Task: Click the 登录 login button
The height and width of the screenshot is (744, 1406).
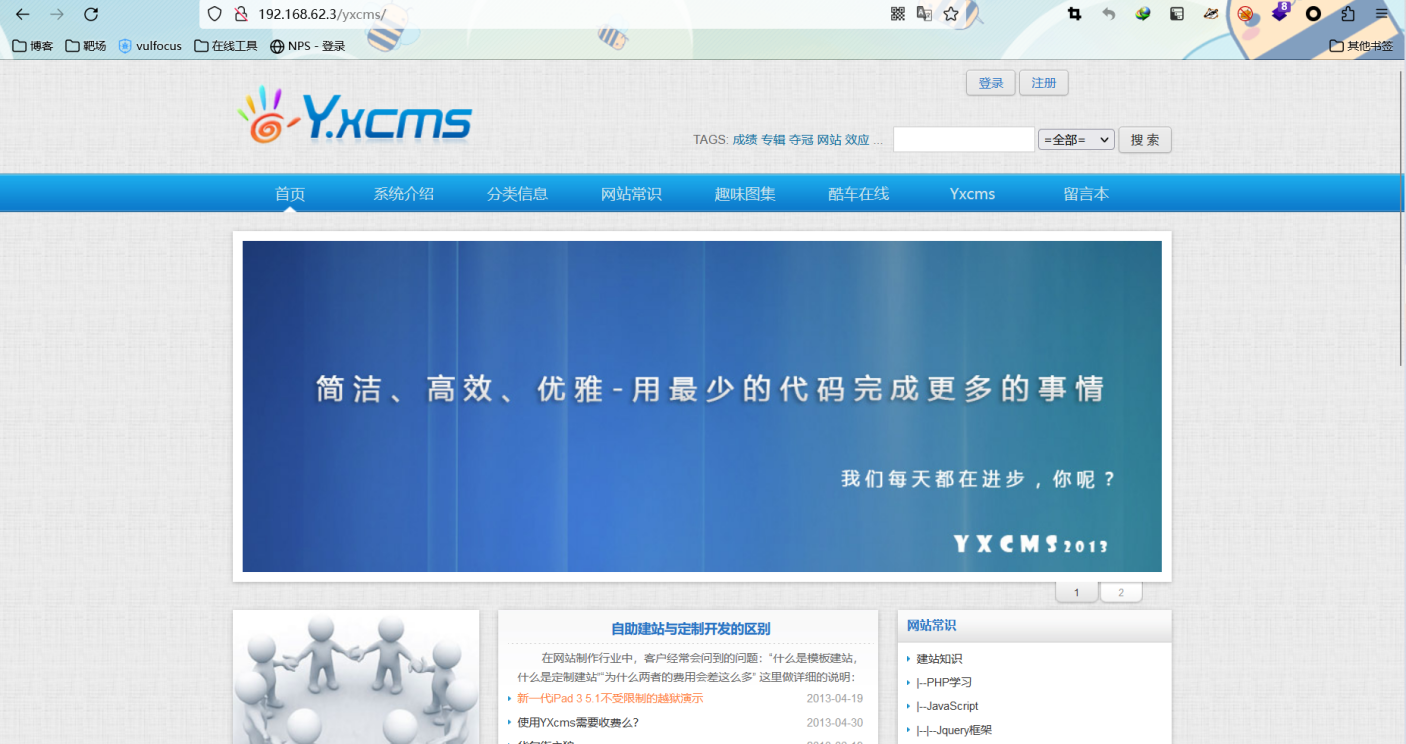Action: coord(991,83)
